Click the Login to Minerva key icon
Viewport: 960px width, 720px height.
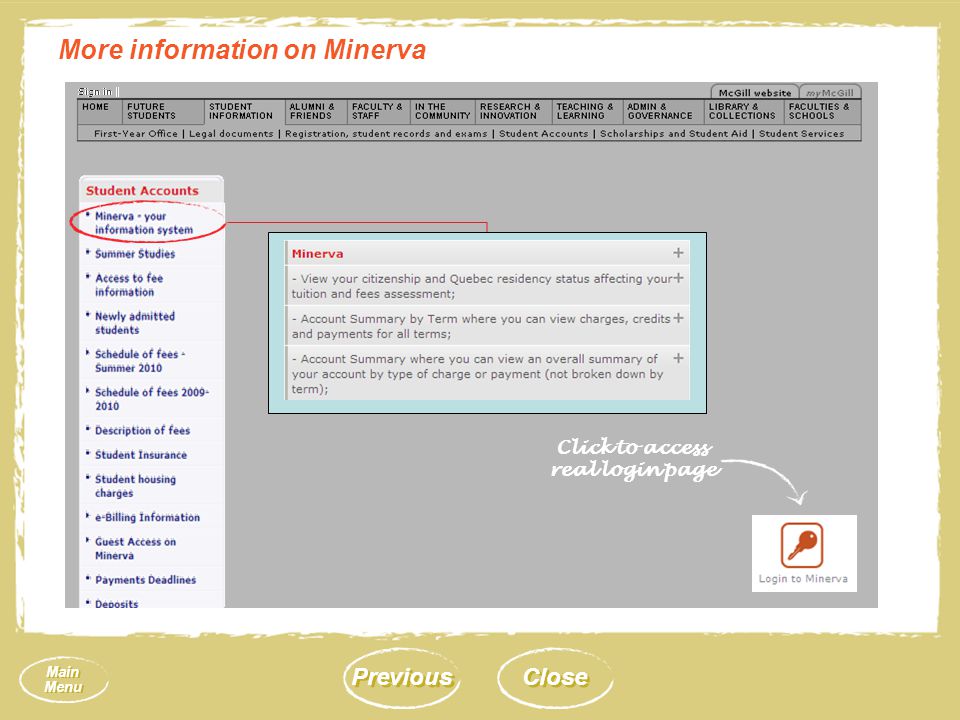(x=801, y=545)
